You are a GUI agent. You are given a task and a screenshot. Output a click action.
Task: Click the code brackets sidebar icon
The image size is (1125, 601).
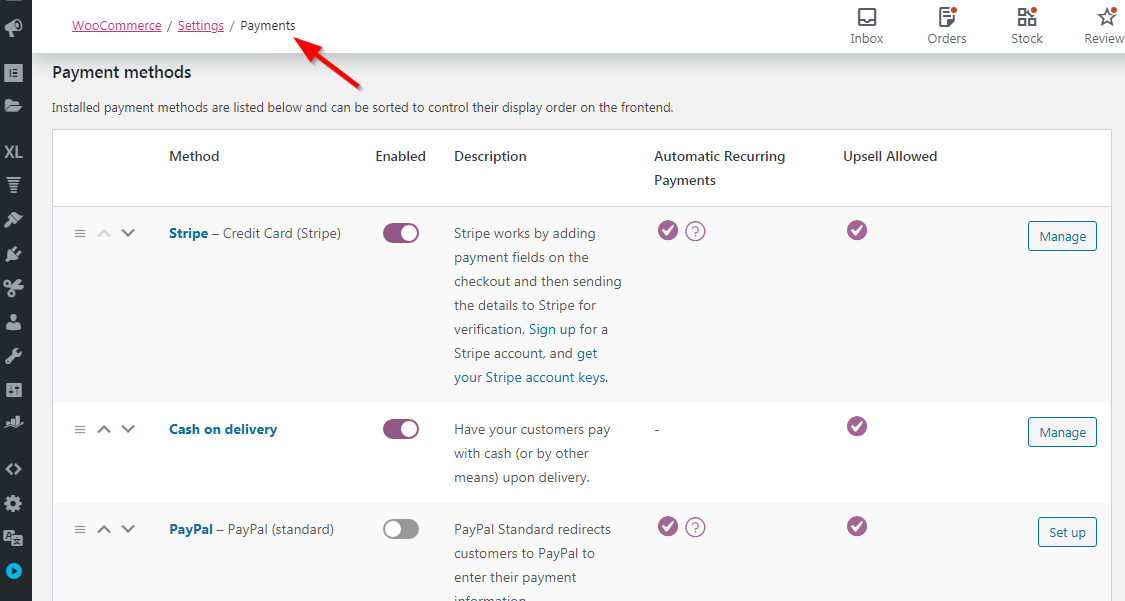[x=14, y=469]
